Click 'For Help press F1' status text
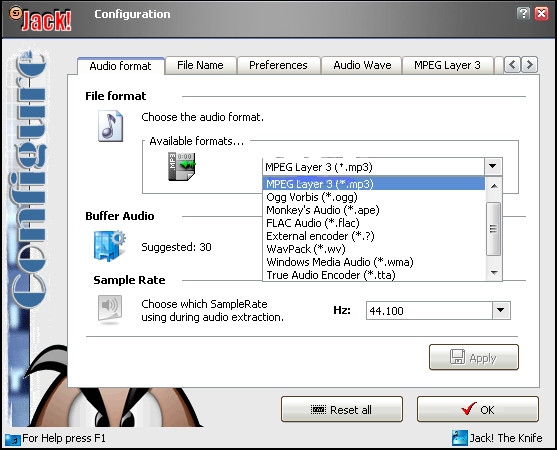Screen dimensions: 557x450 coord(64,438)
